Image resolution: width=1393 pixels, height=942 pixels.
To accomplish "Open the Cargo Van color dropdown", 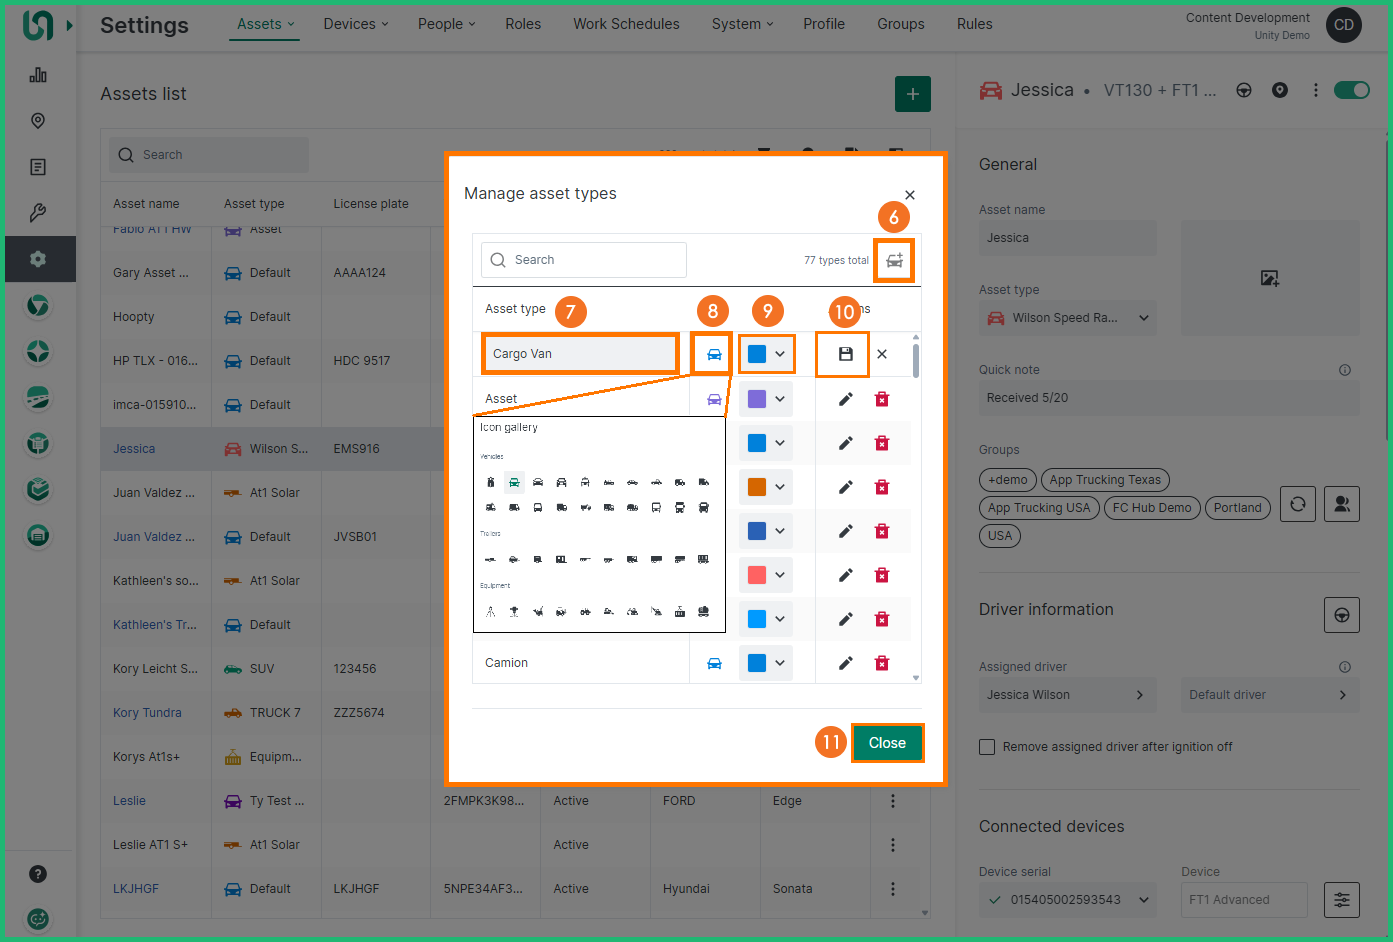I will click(x=767, y=354).
